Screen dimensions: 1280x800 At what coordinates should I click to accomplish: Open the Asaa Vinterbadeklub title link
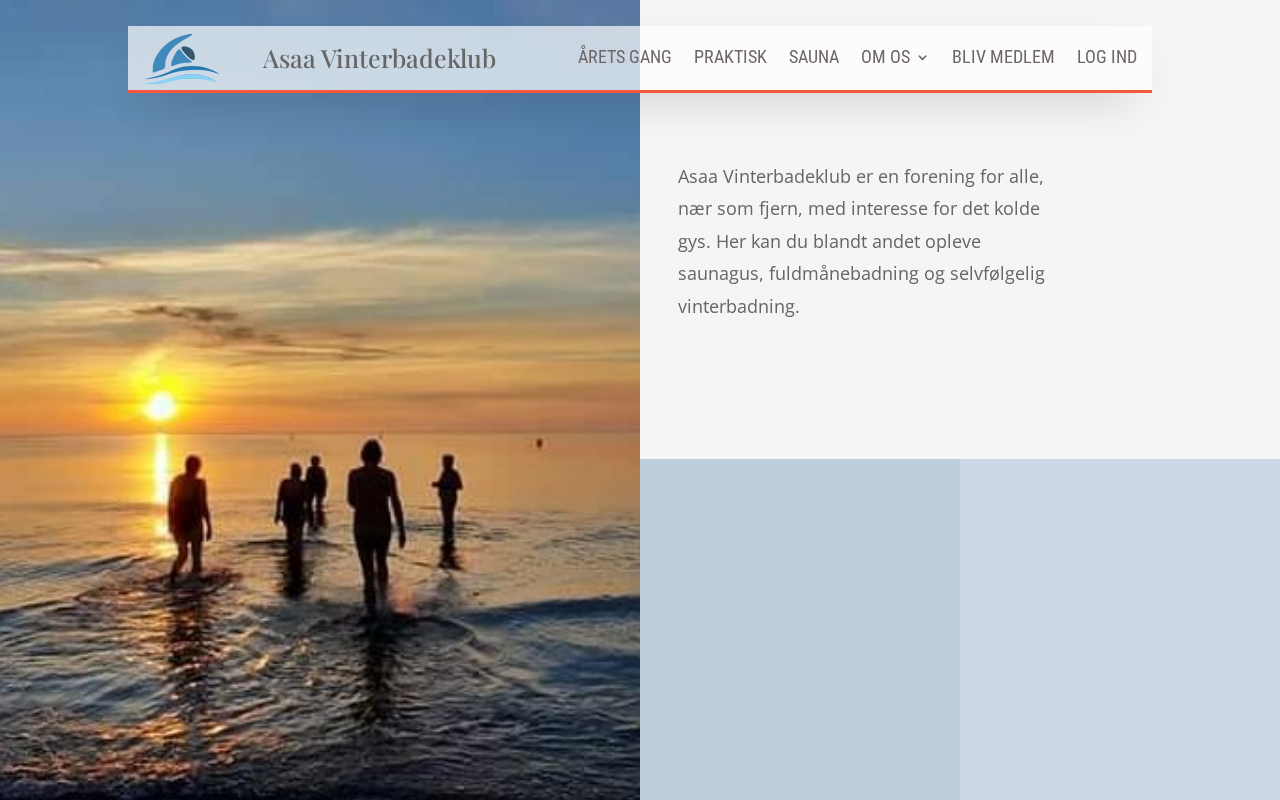[x=379, y=58]
